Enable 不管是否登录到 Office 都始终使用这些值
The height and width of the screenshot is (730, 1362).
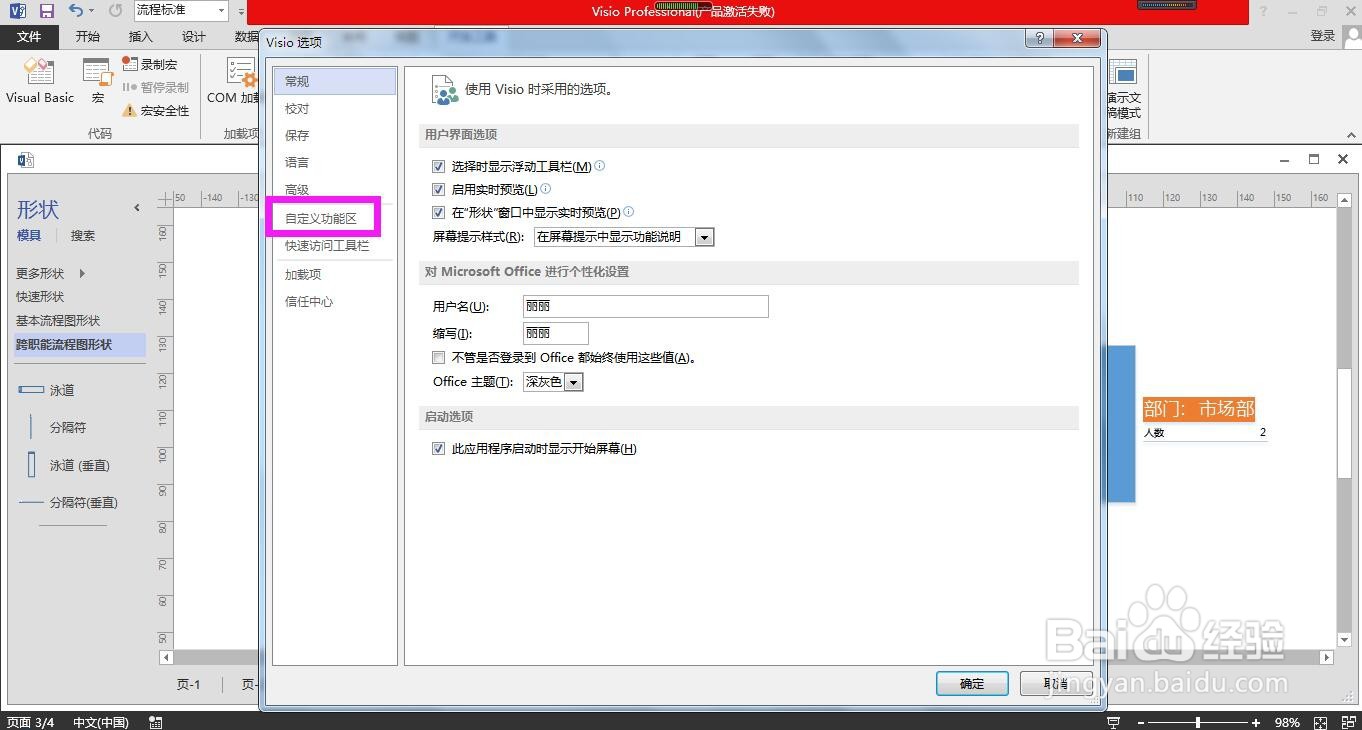pos(438,357)
